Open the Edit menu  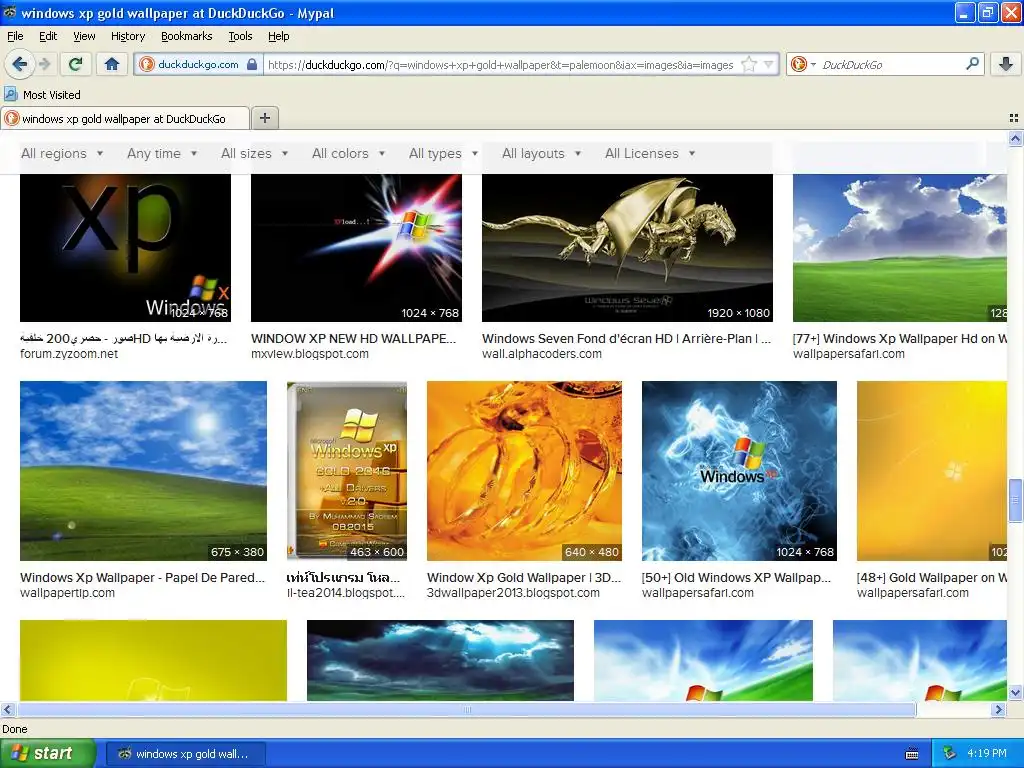pos(48,36)
